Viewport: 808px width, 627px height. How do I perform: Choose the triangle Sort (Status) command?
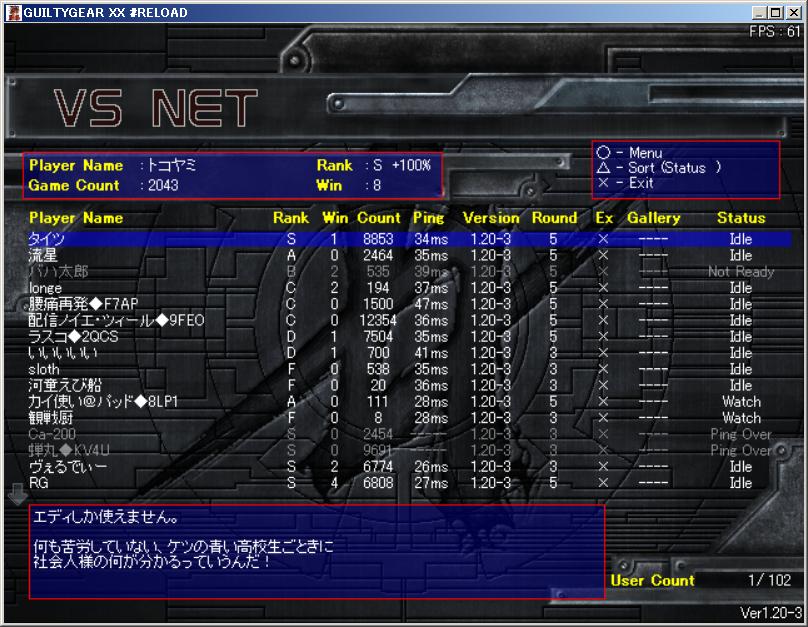coord(659,167)
